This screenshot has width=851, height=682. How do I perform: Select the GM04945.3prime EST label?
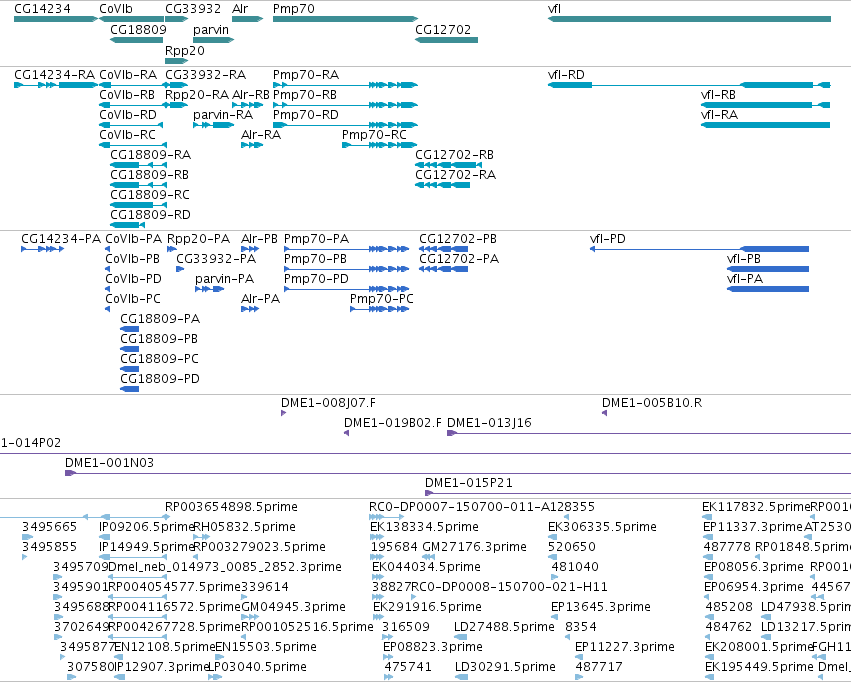[293, 607]
